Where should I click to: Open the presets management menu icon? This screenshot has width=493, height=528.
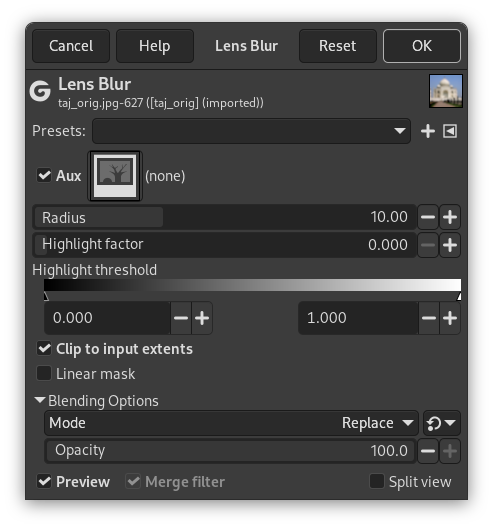point(450,131)
